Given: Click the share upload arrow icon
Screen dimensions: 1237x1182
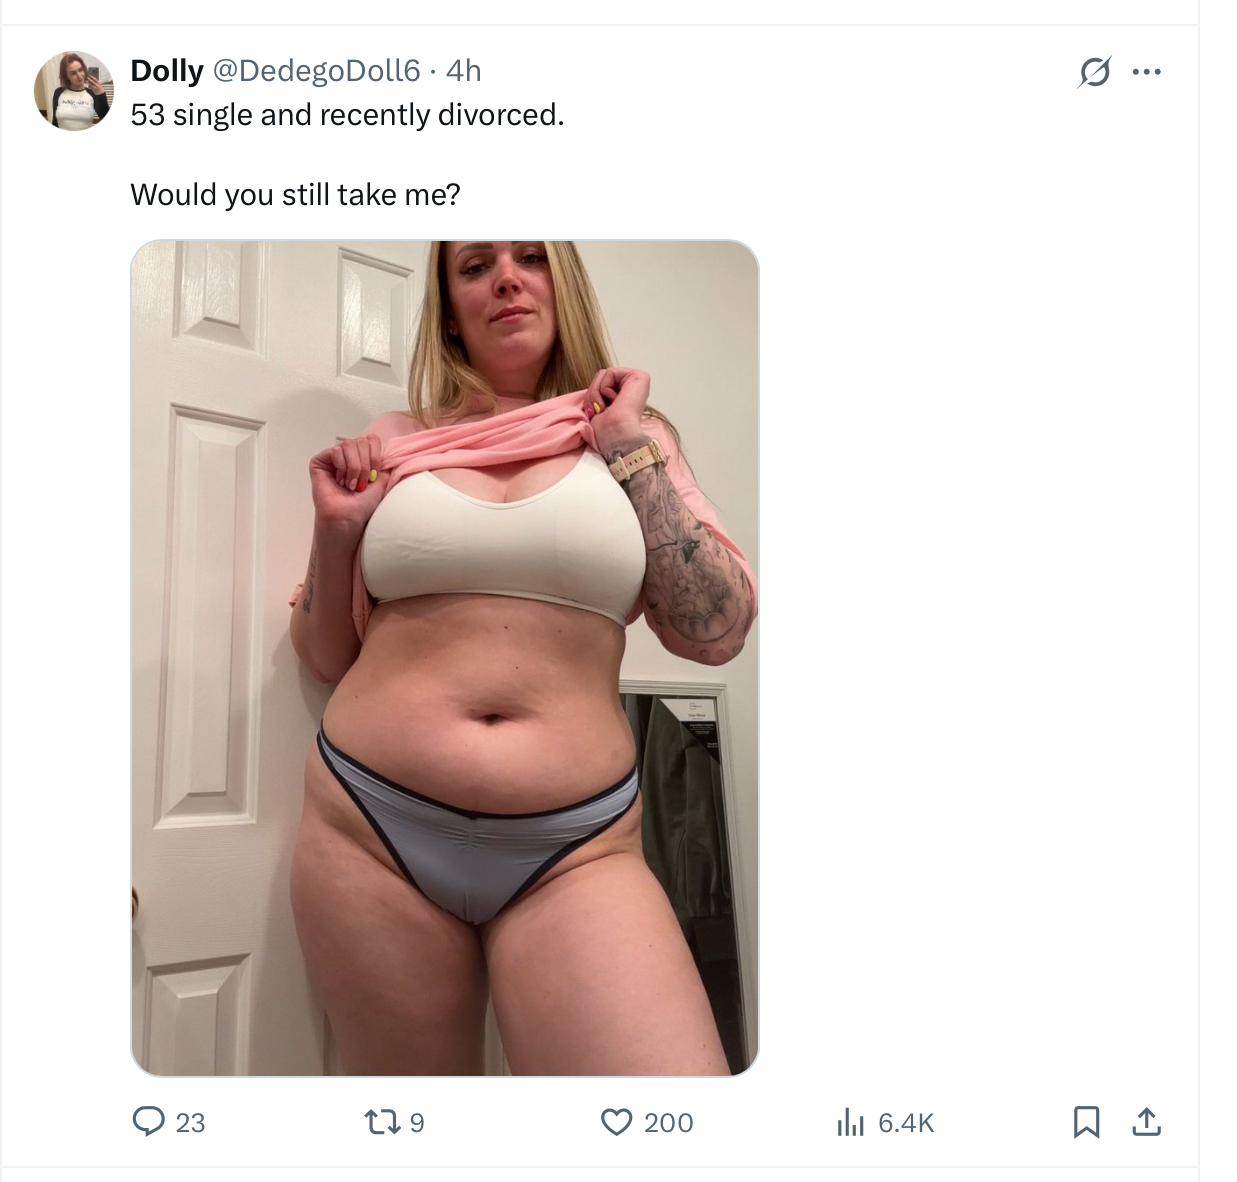Looking at the screenshot, I should [x=1146, y=1122].
